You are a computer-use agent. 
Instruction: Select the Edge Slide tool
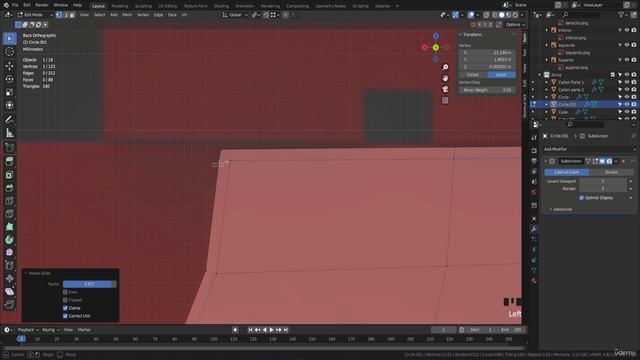click(9, 266)
